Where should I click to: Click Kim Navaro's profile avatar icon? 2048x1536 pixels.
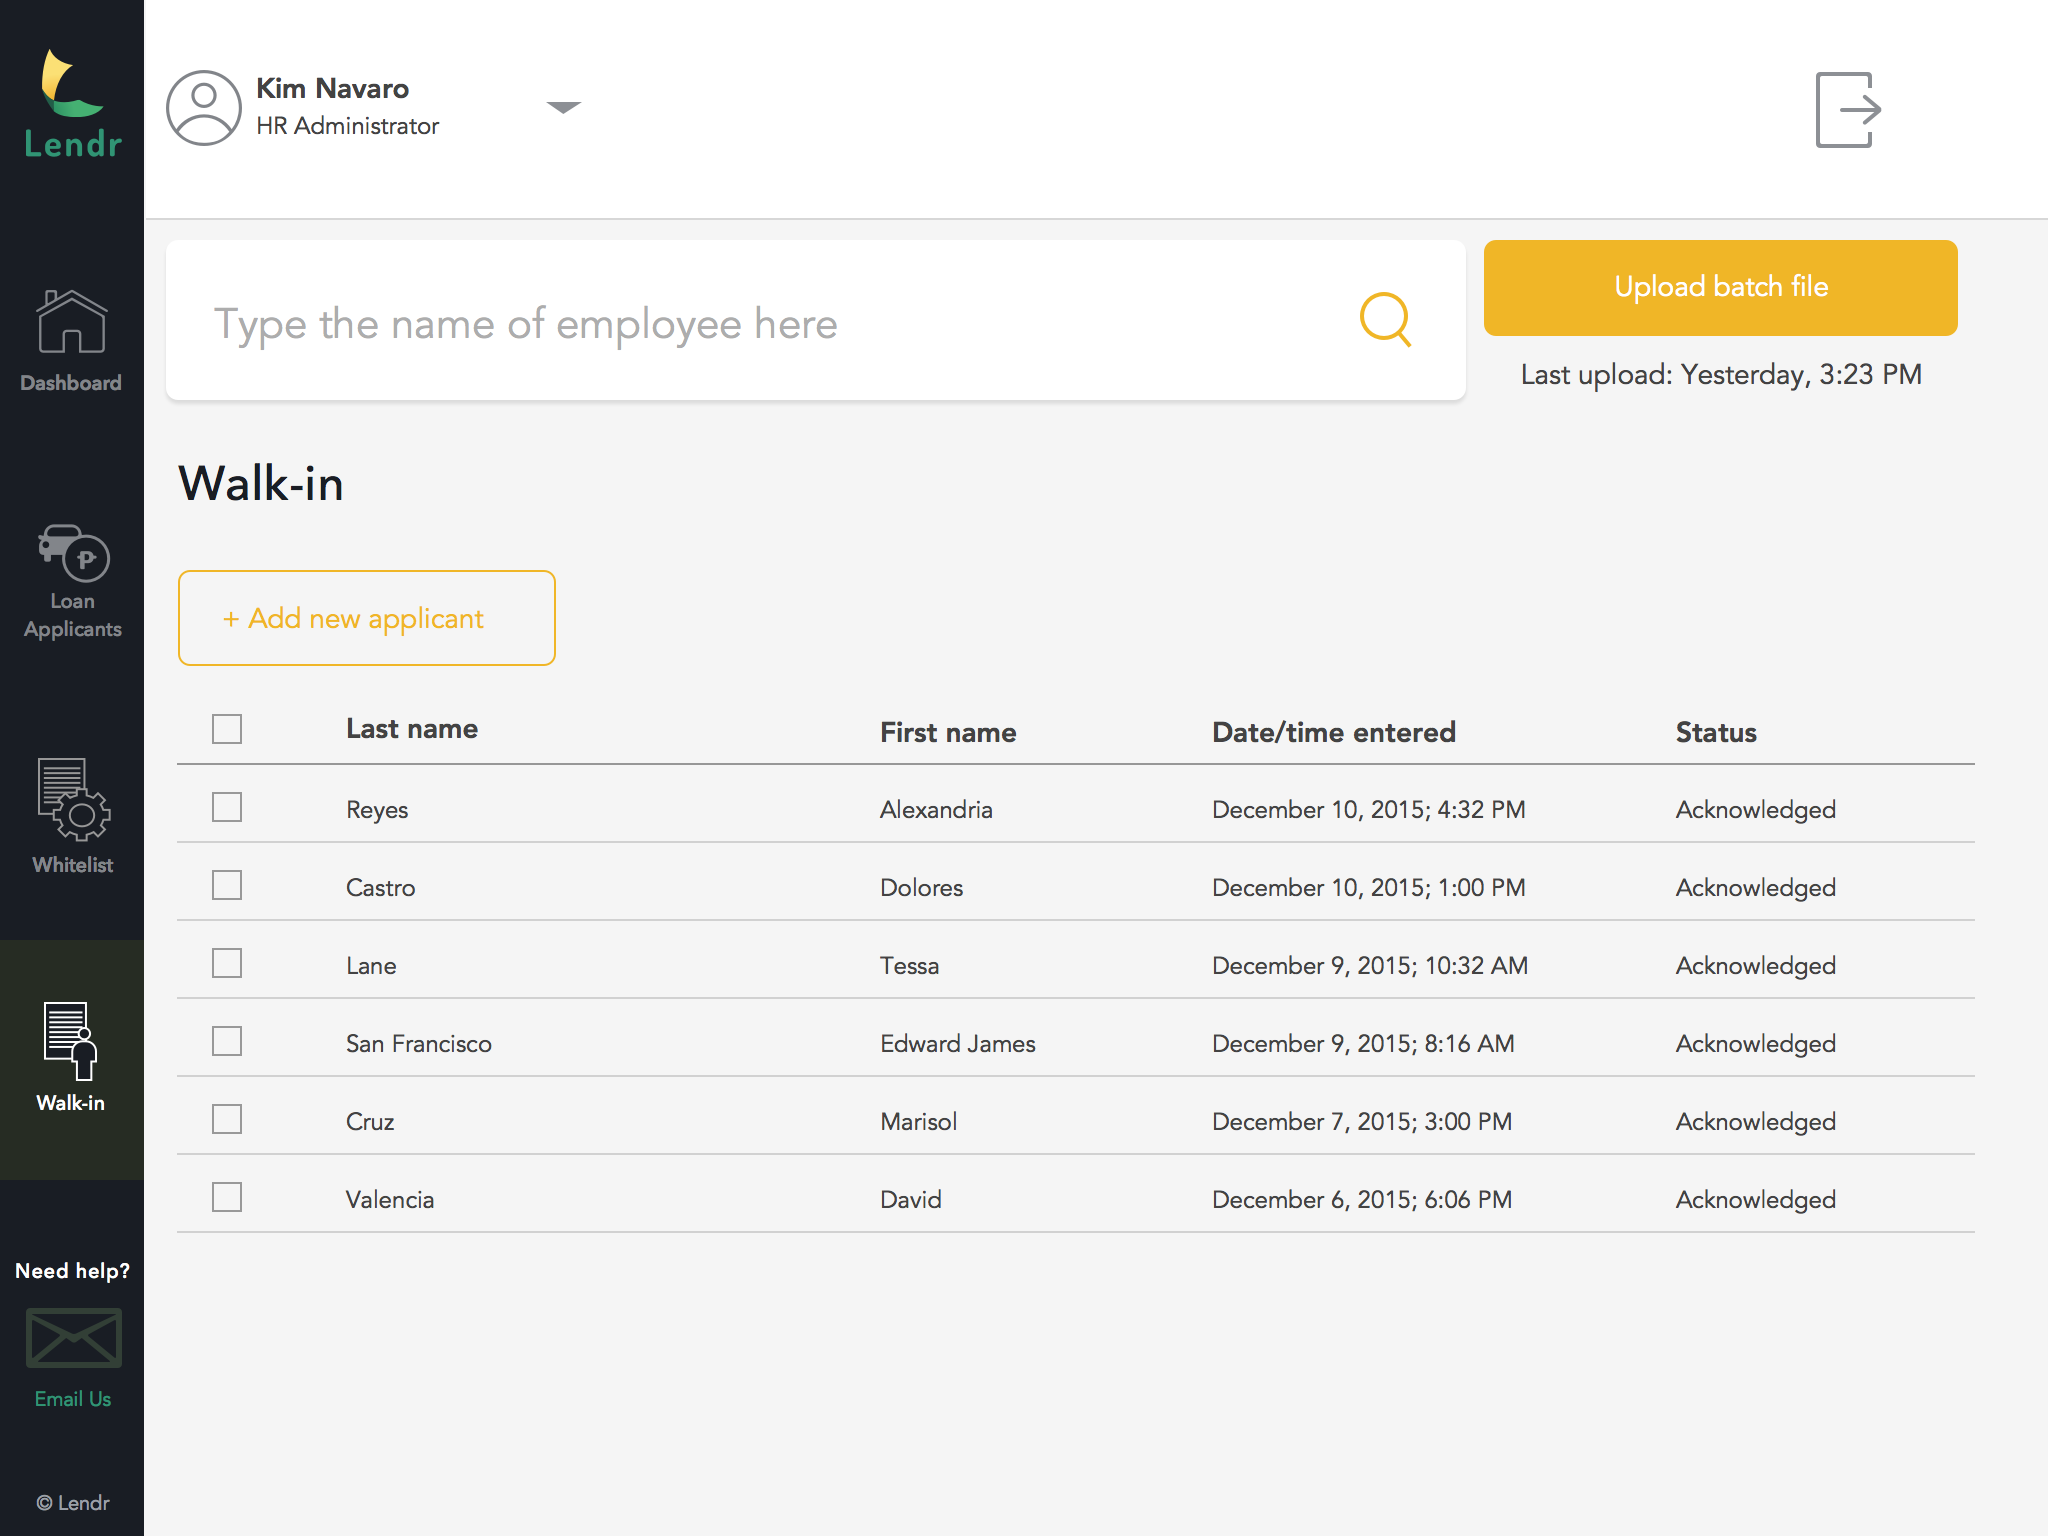point(204,108)
